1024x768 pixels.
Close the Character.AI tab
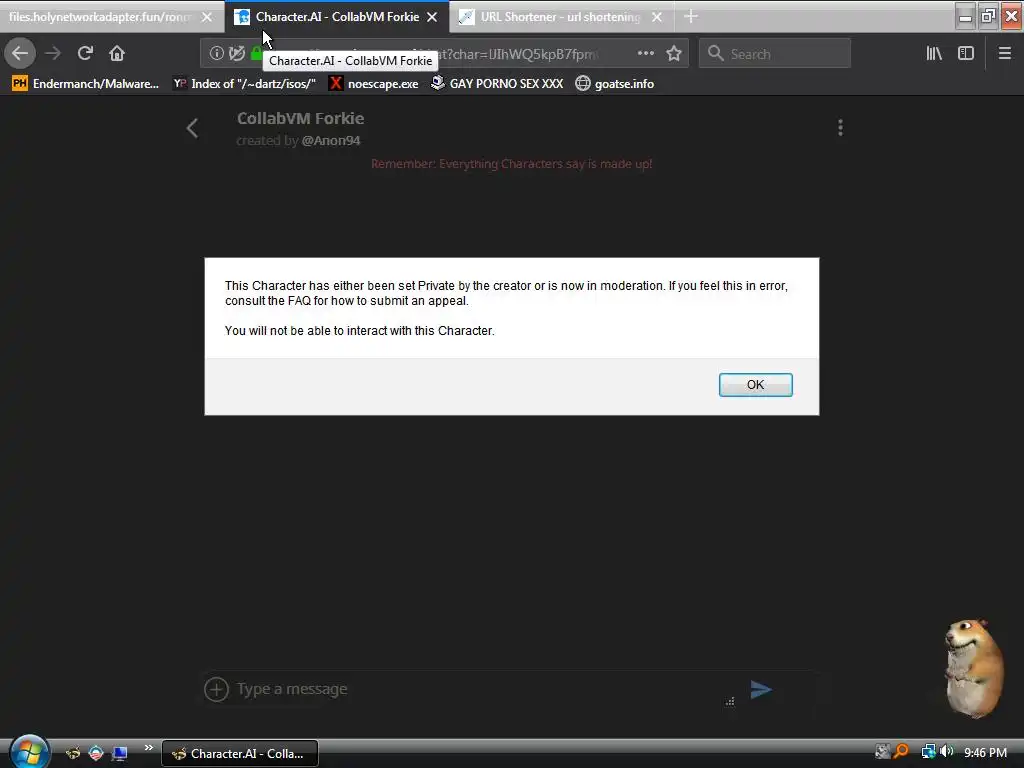click(432, 17)
